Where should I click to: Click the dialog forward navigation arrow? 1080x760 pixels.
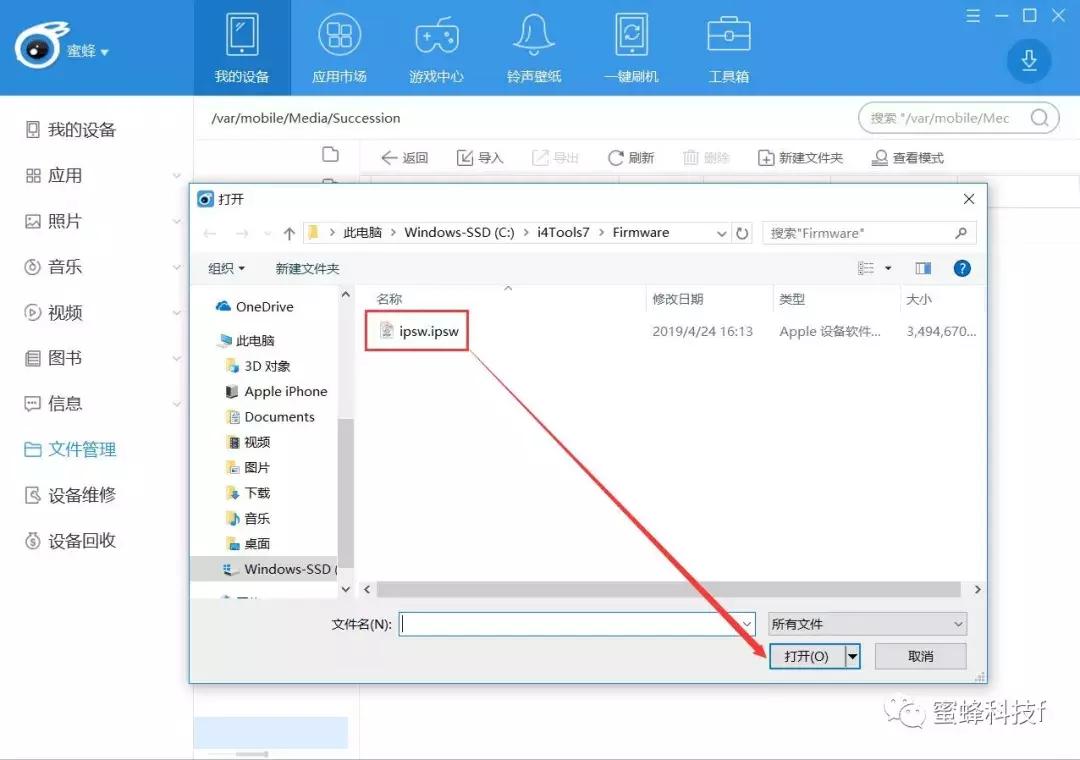(242, 234)
